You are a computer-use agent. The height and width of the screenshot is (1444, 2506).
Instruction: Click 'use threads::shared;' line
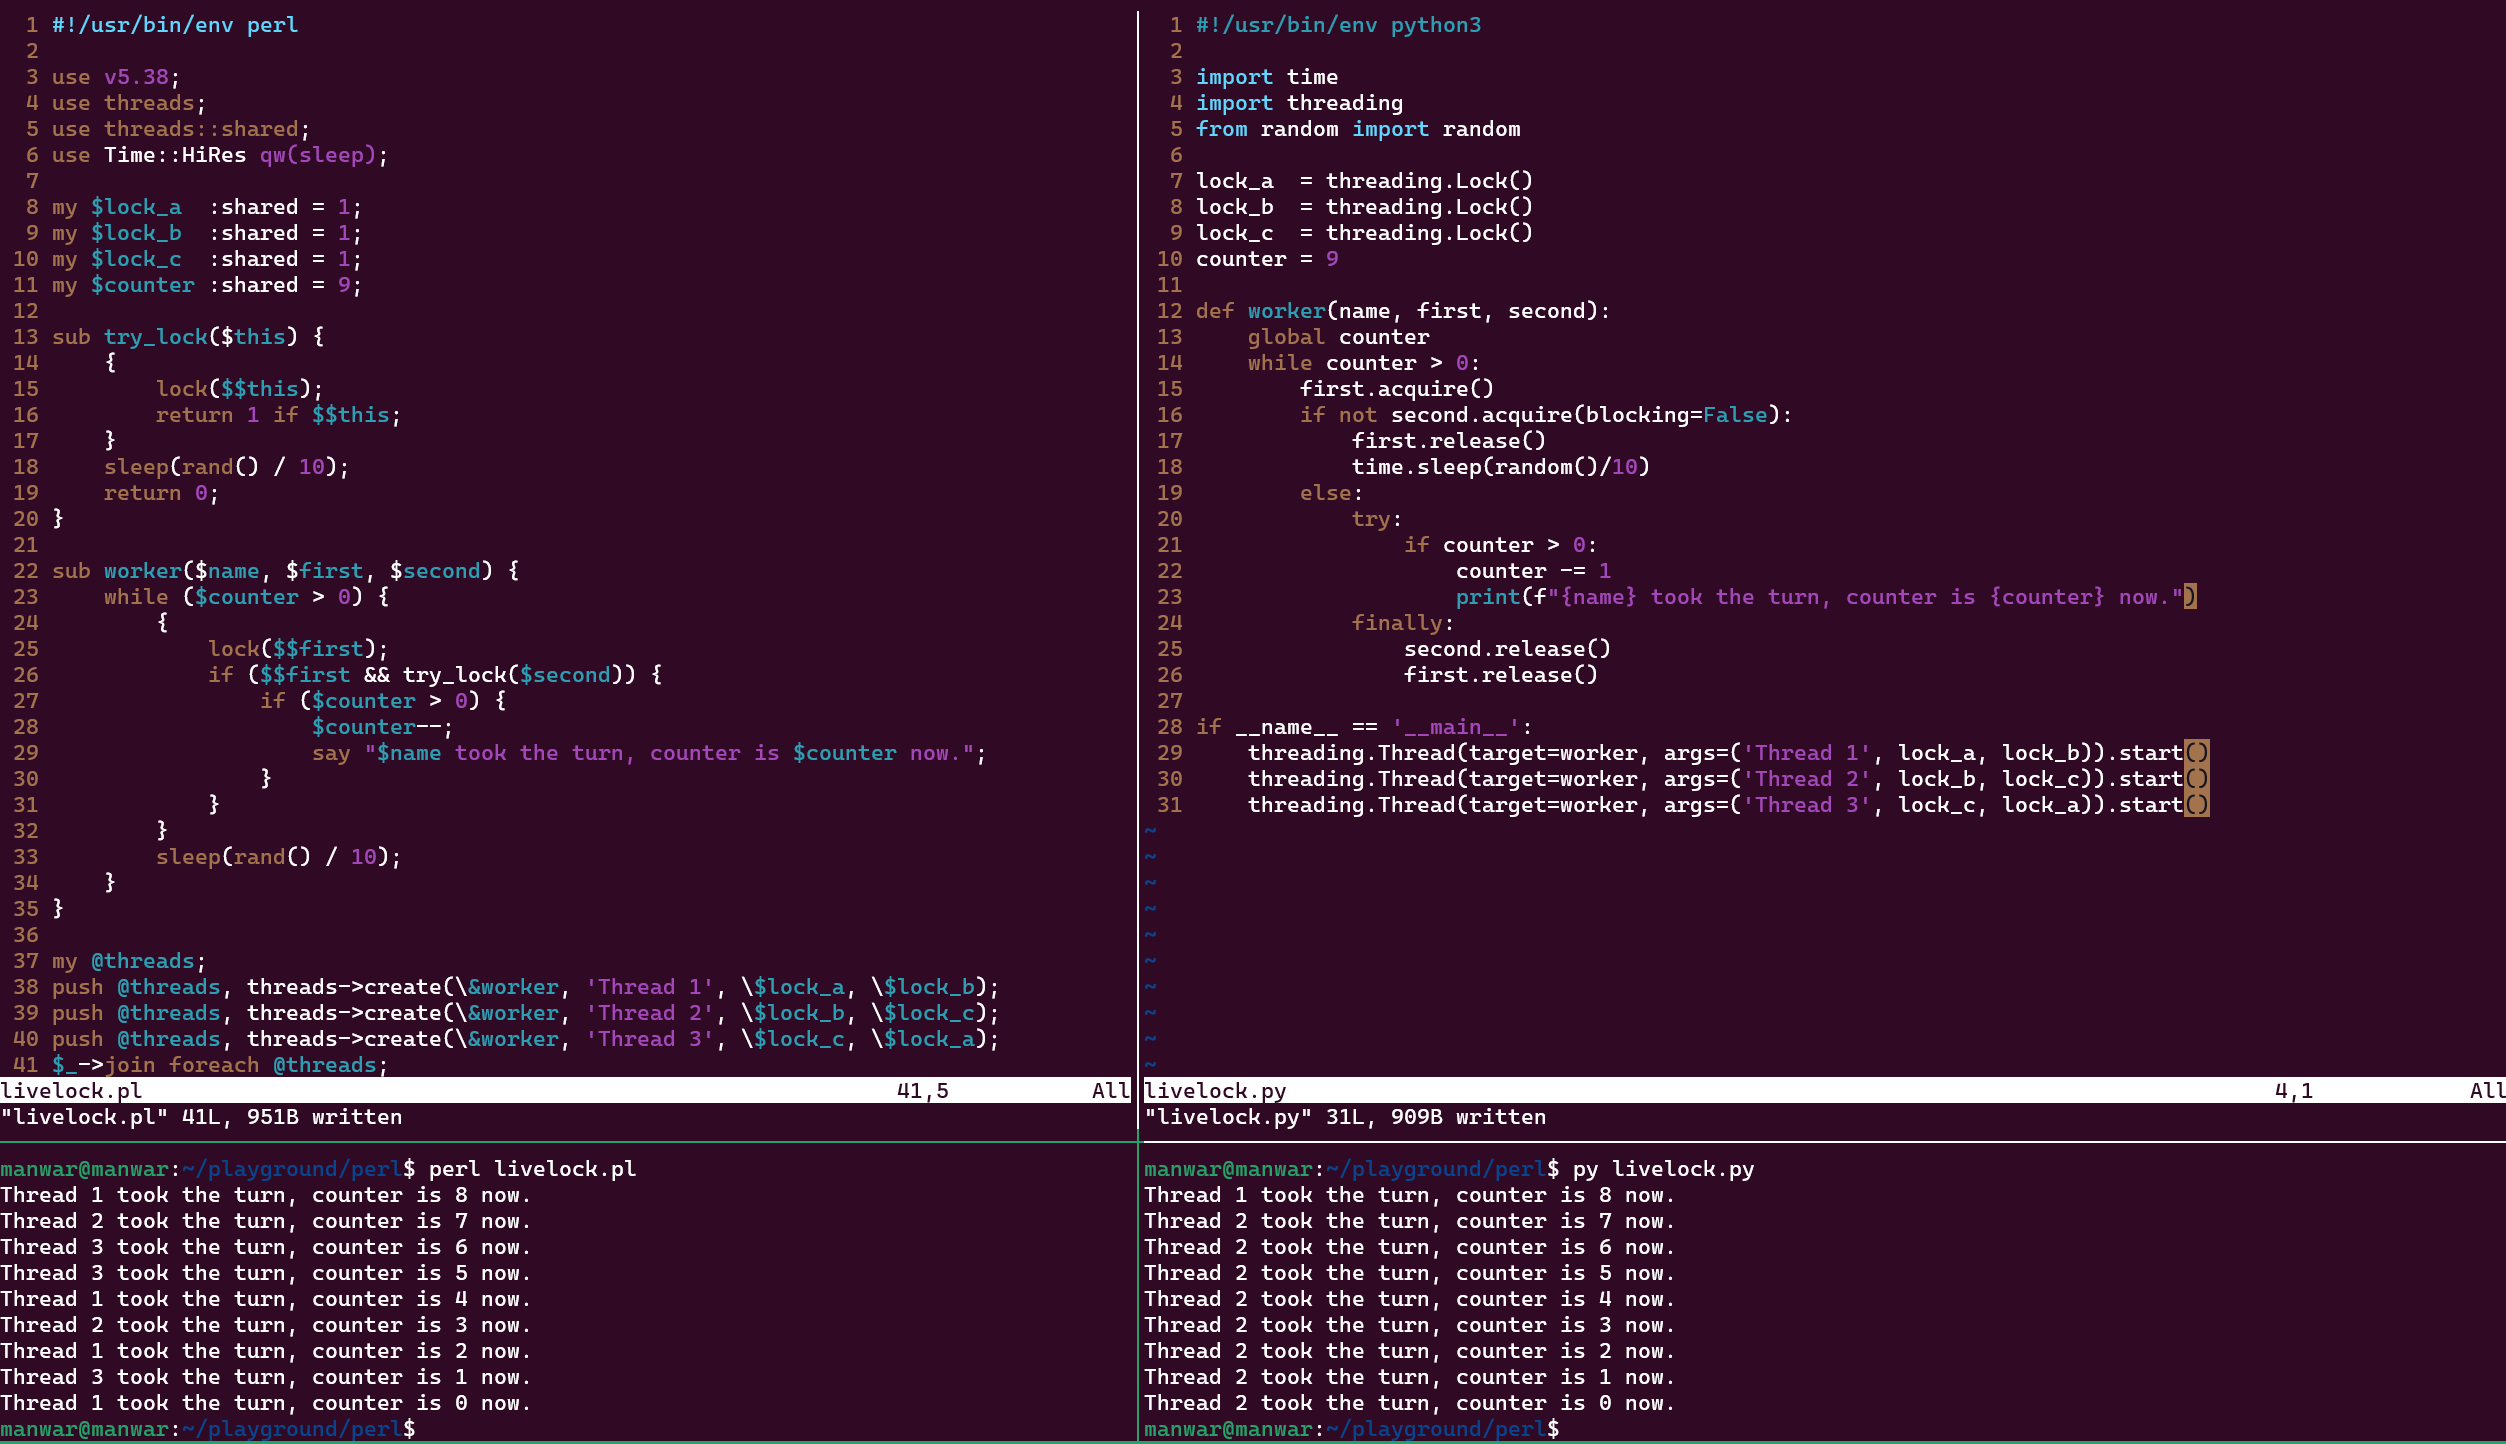(181, 129)
